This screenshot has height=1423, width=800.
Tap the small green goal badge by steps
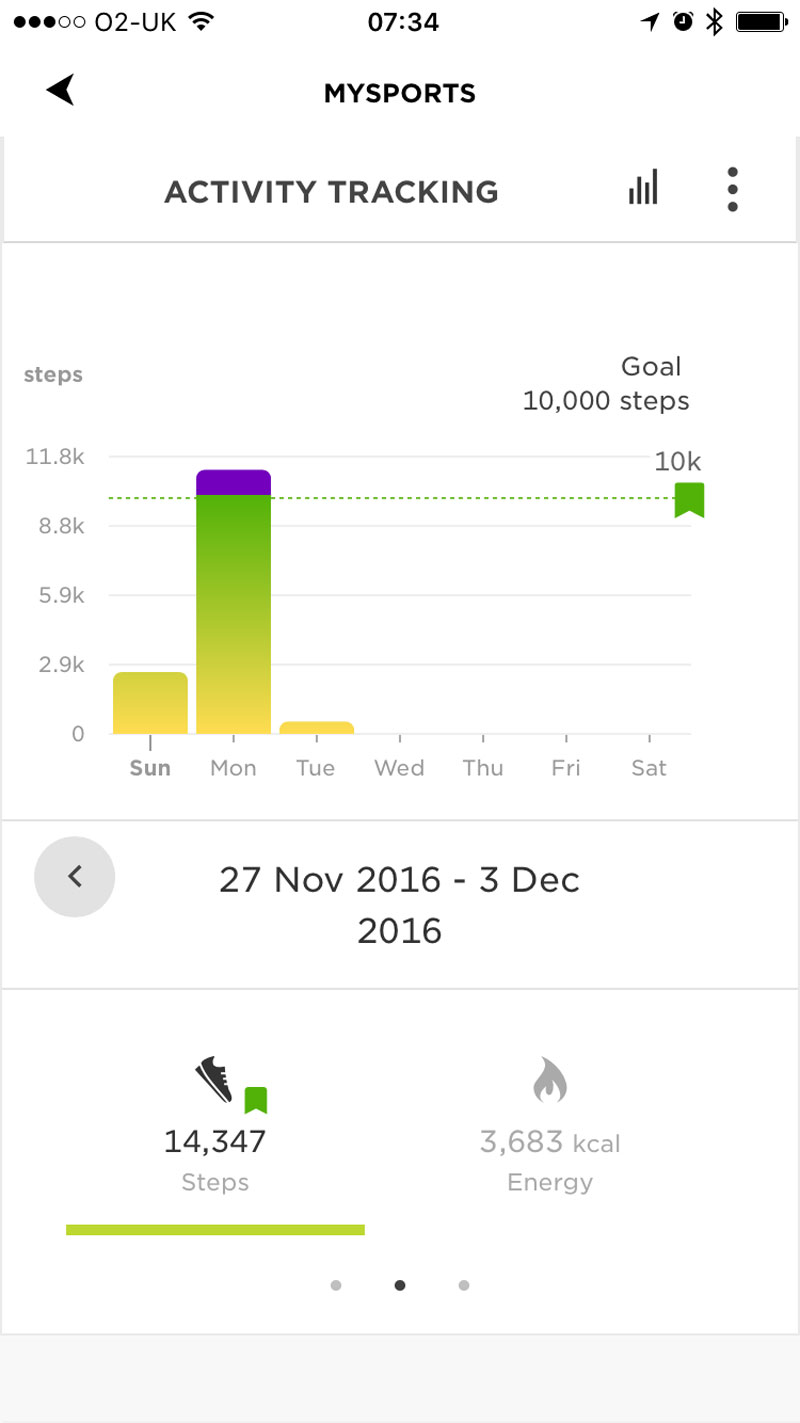point(256,1100)
